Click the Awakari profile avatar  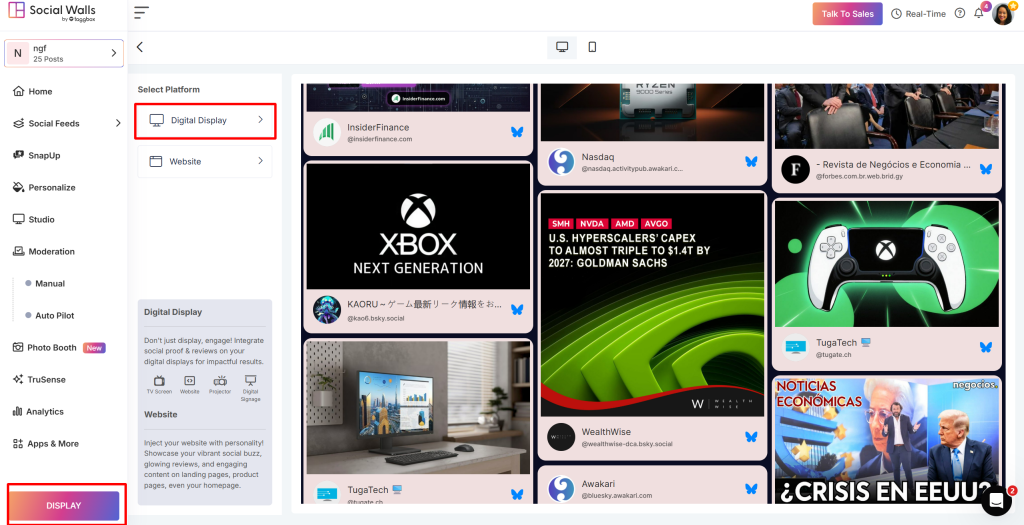[x=561, y=489]
